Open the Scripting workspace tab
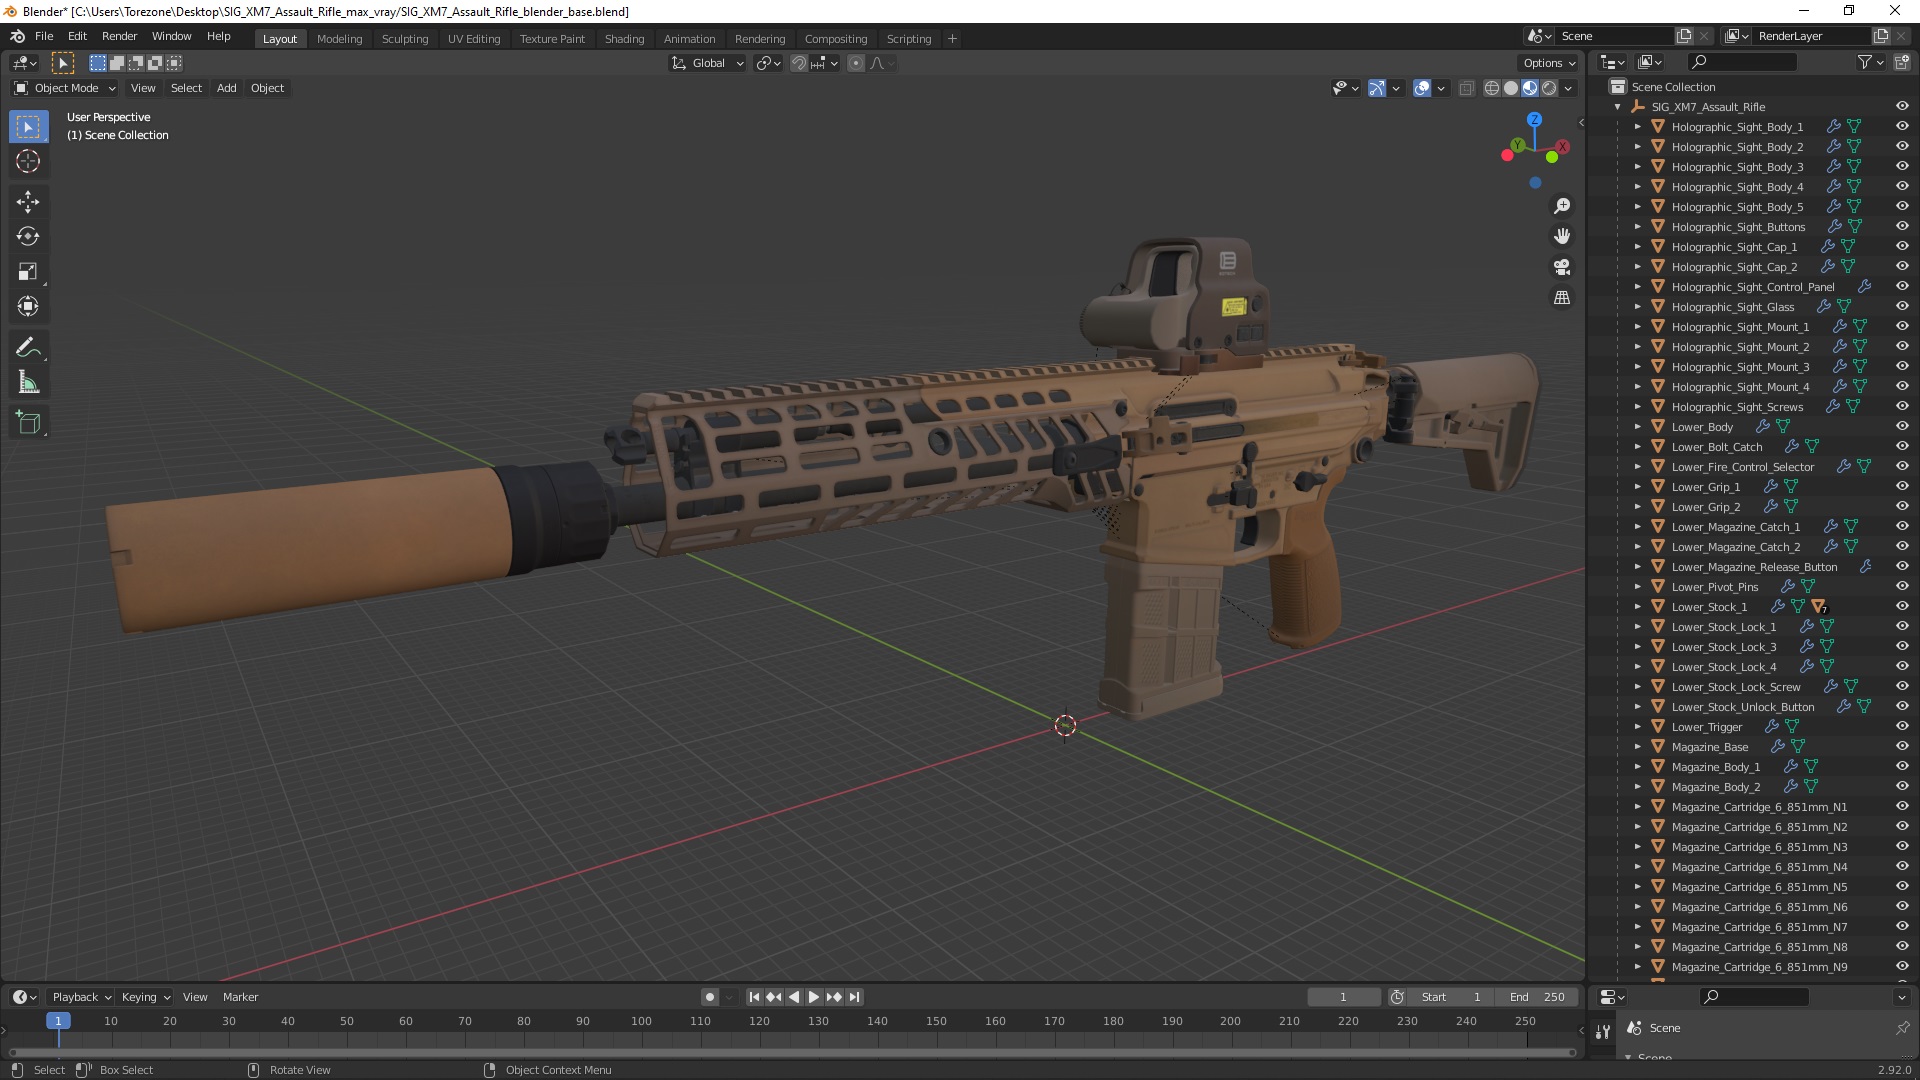The width and height of the screenshot is (1920, 1080). [x=908, y=39]
